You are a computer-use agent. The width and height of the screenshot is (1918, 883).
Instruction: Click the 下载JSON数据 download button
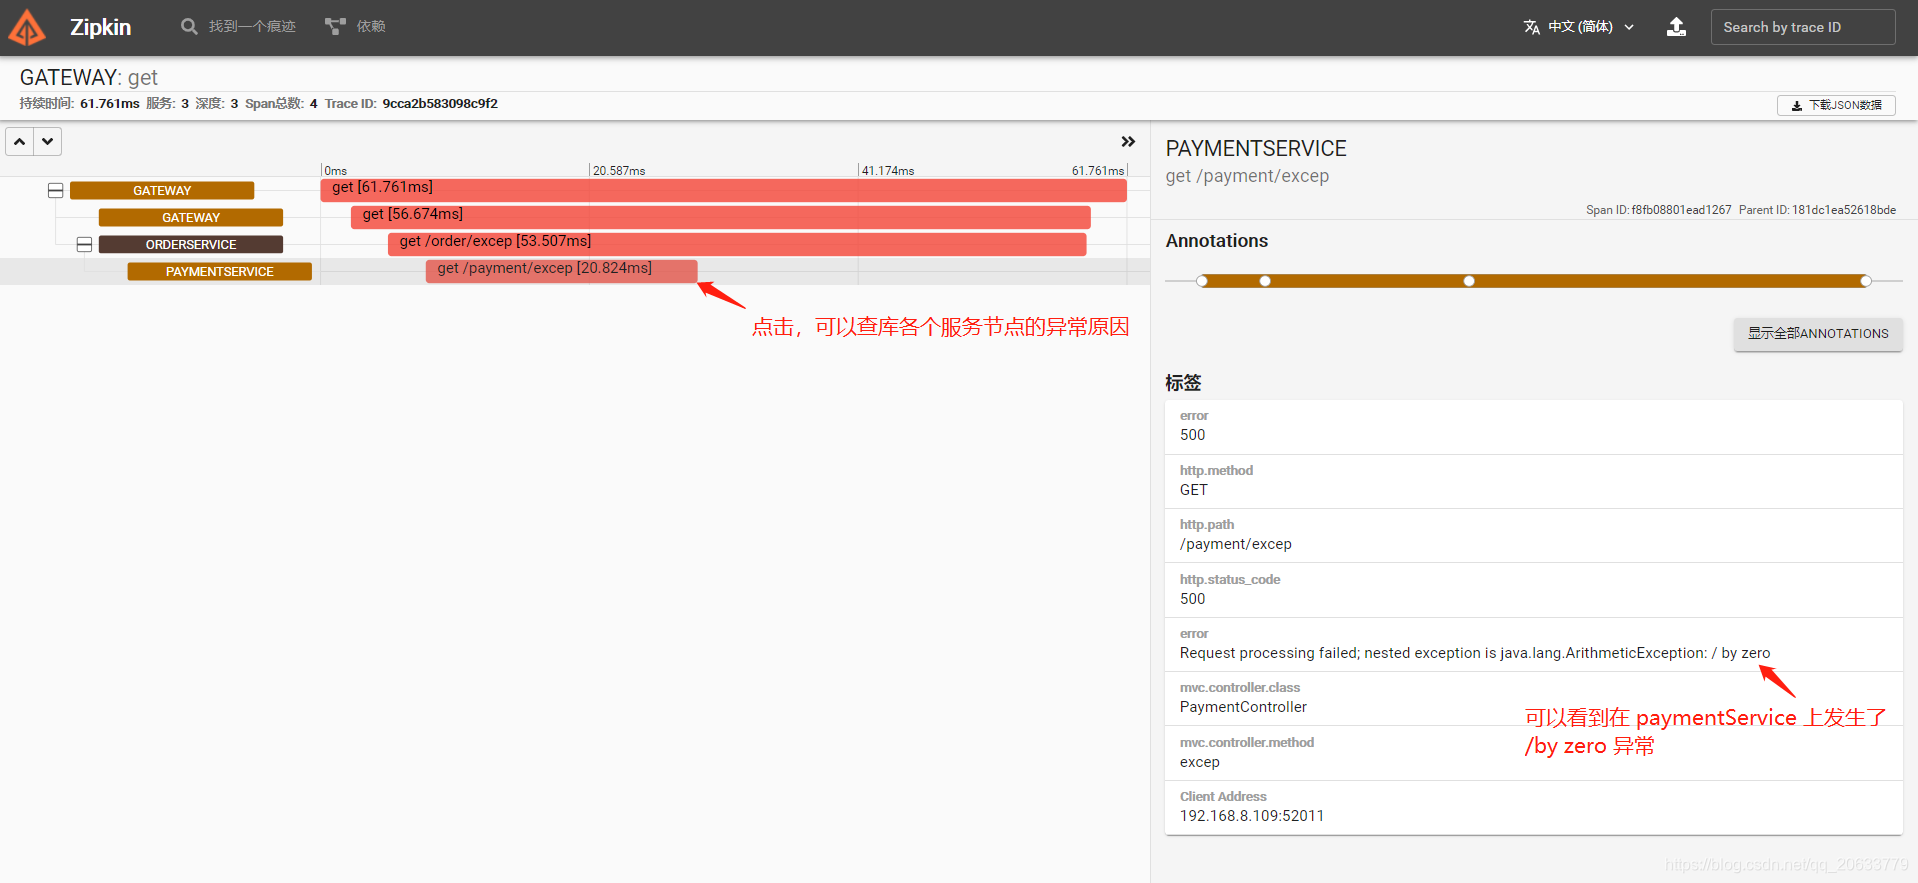[1836, 105]
